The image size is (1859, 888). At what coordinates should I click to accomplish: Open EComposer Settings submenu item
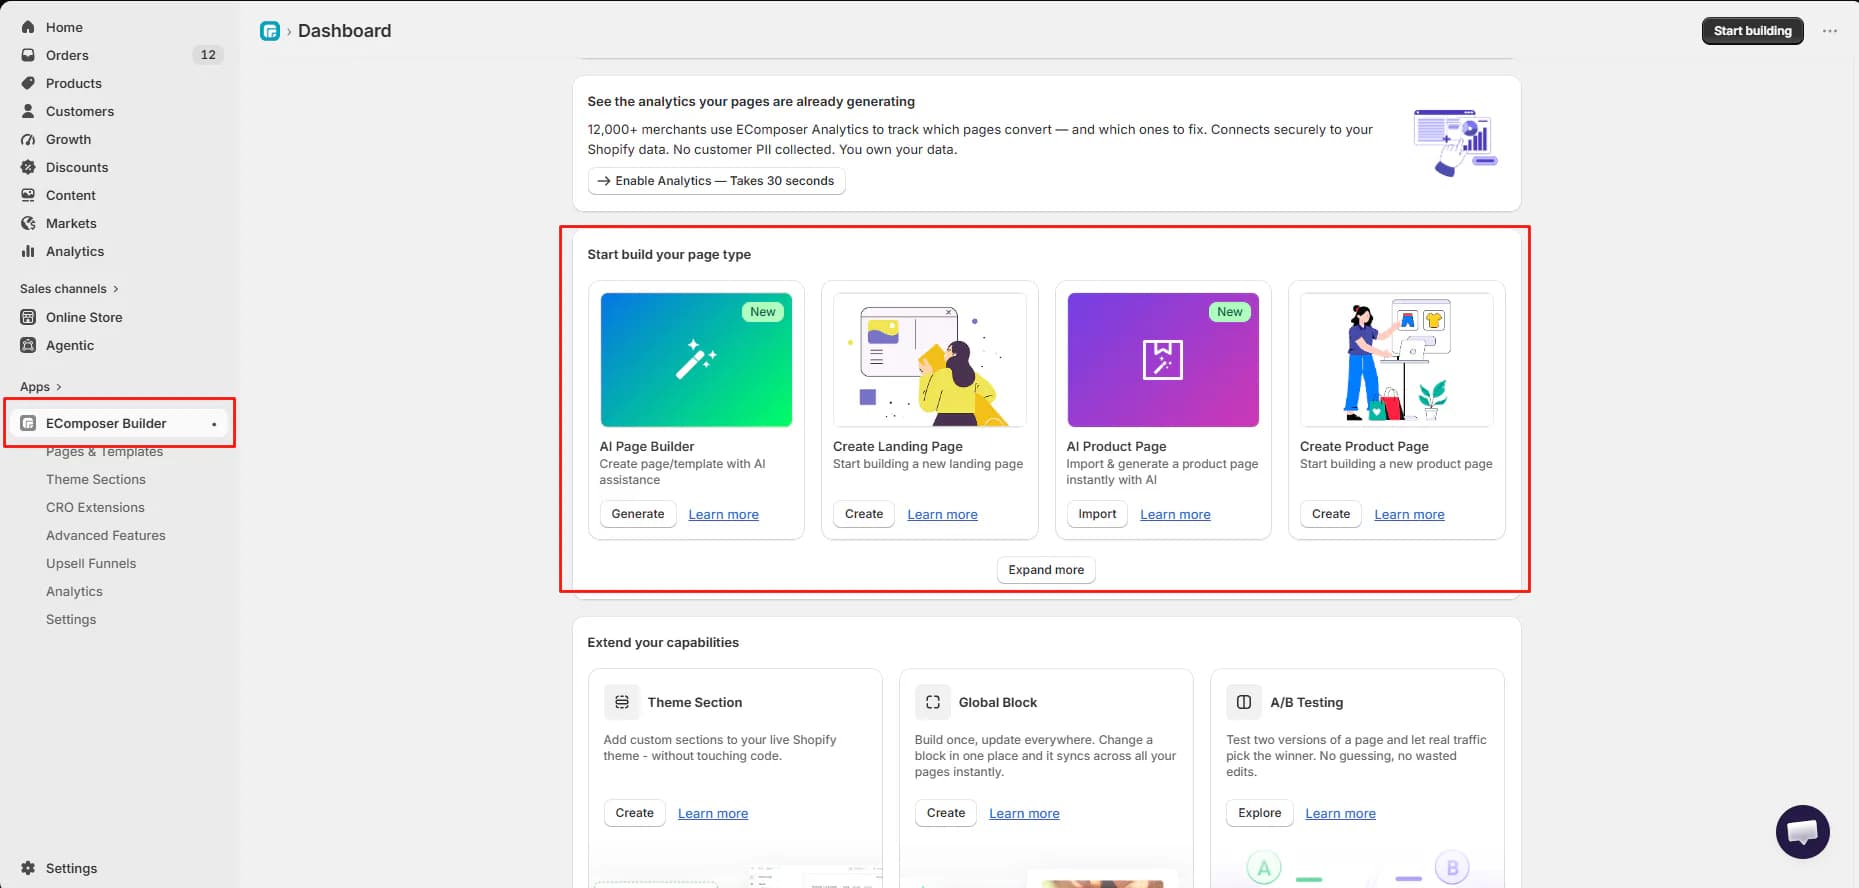pos(71,620)
